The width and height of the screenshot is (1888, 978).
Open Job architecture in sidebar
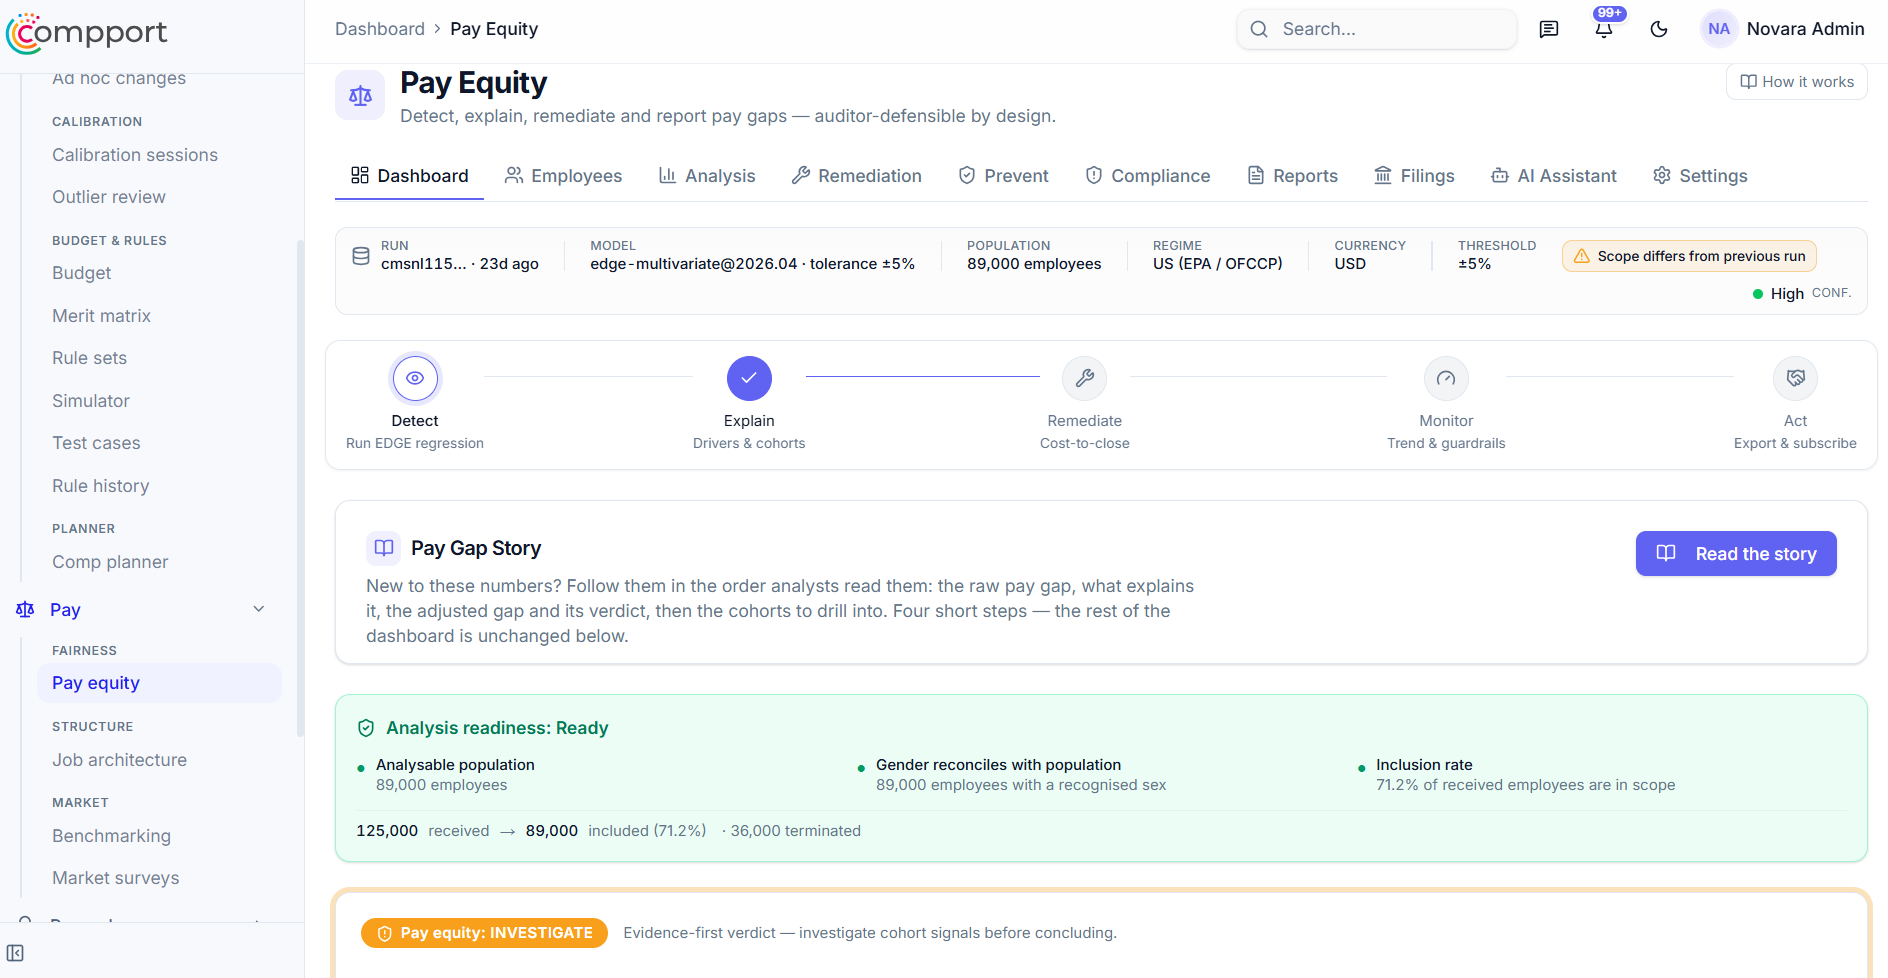[120, 760]
